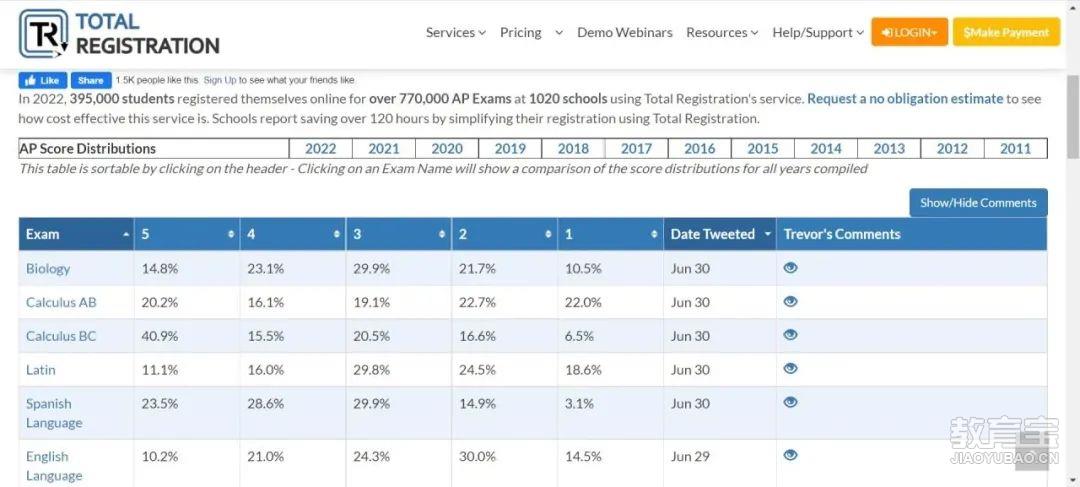Sort table by score 1 column
The width and height of the screenshot is (1080, 487).
(610, 234)
